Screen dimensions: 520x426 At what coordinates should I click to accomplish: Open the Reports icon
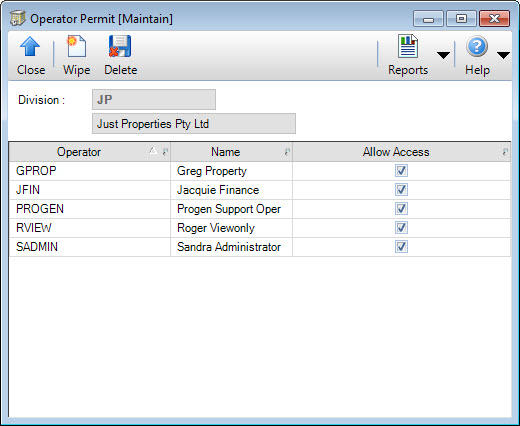coord(408,46)
